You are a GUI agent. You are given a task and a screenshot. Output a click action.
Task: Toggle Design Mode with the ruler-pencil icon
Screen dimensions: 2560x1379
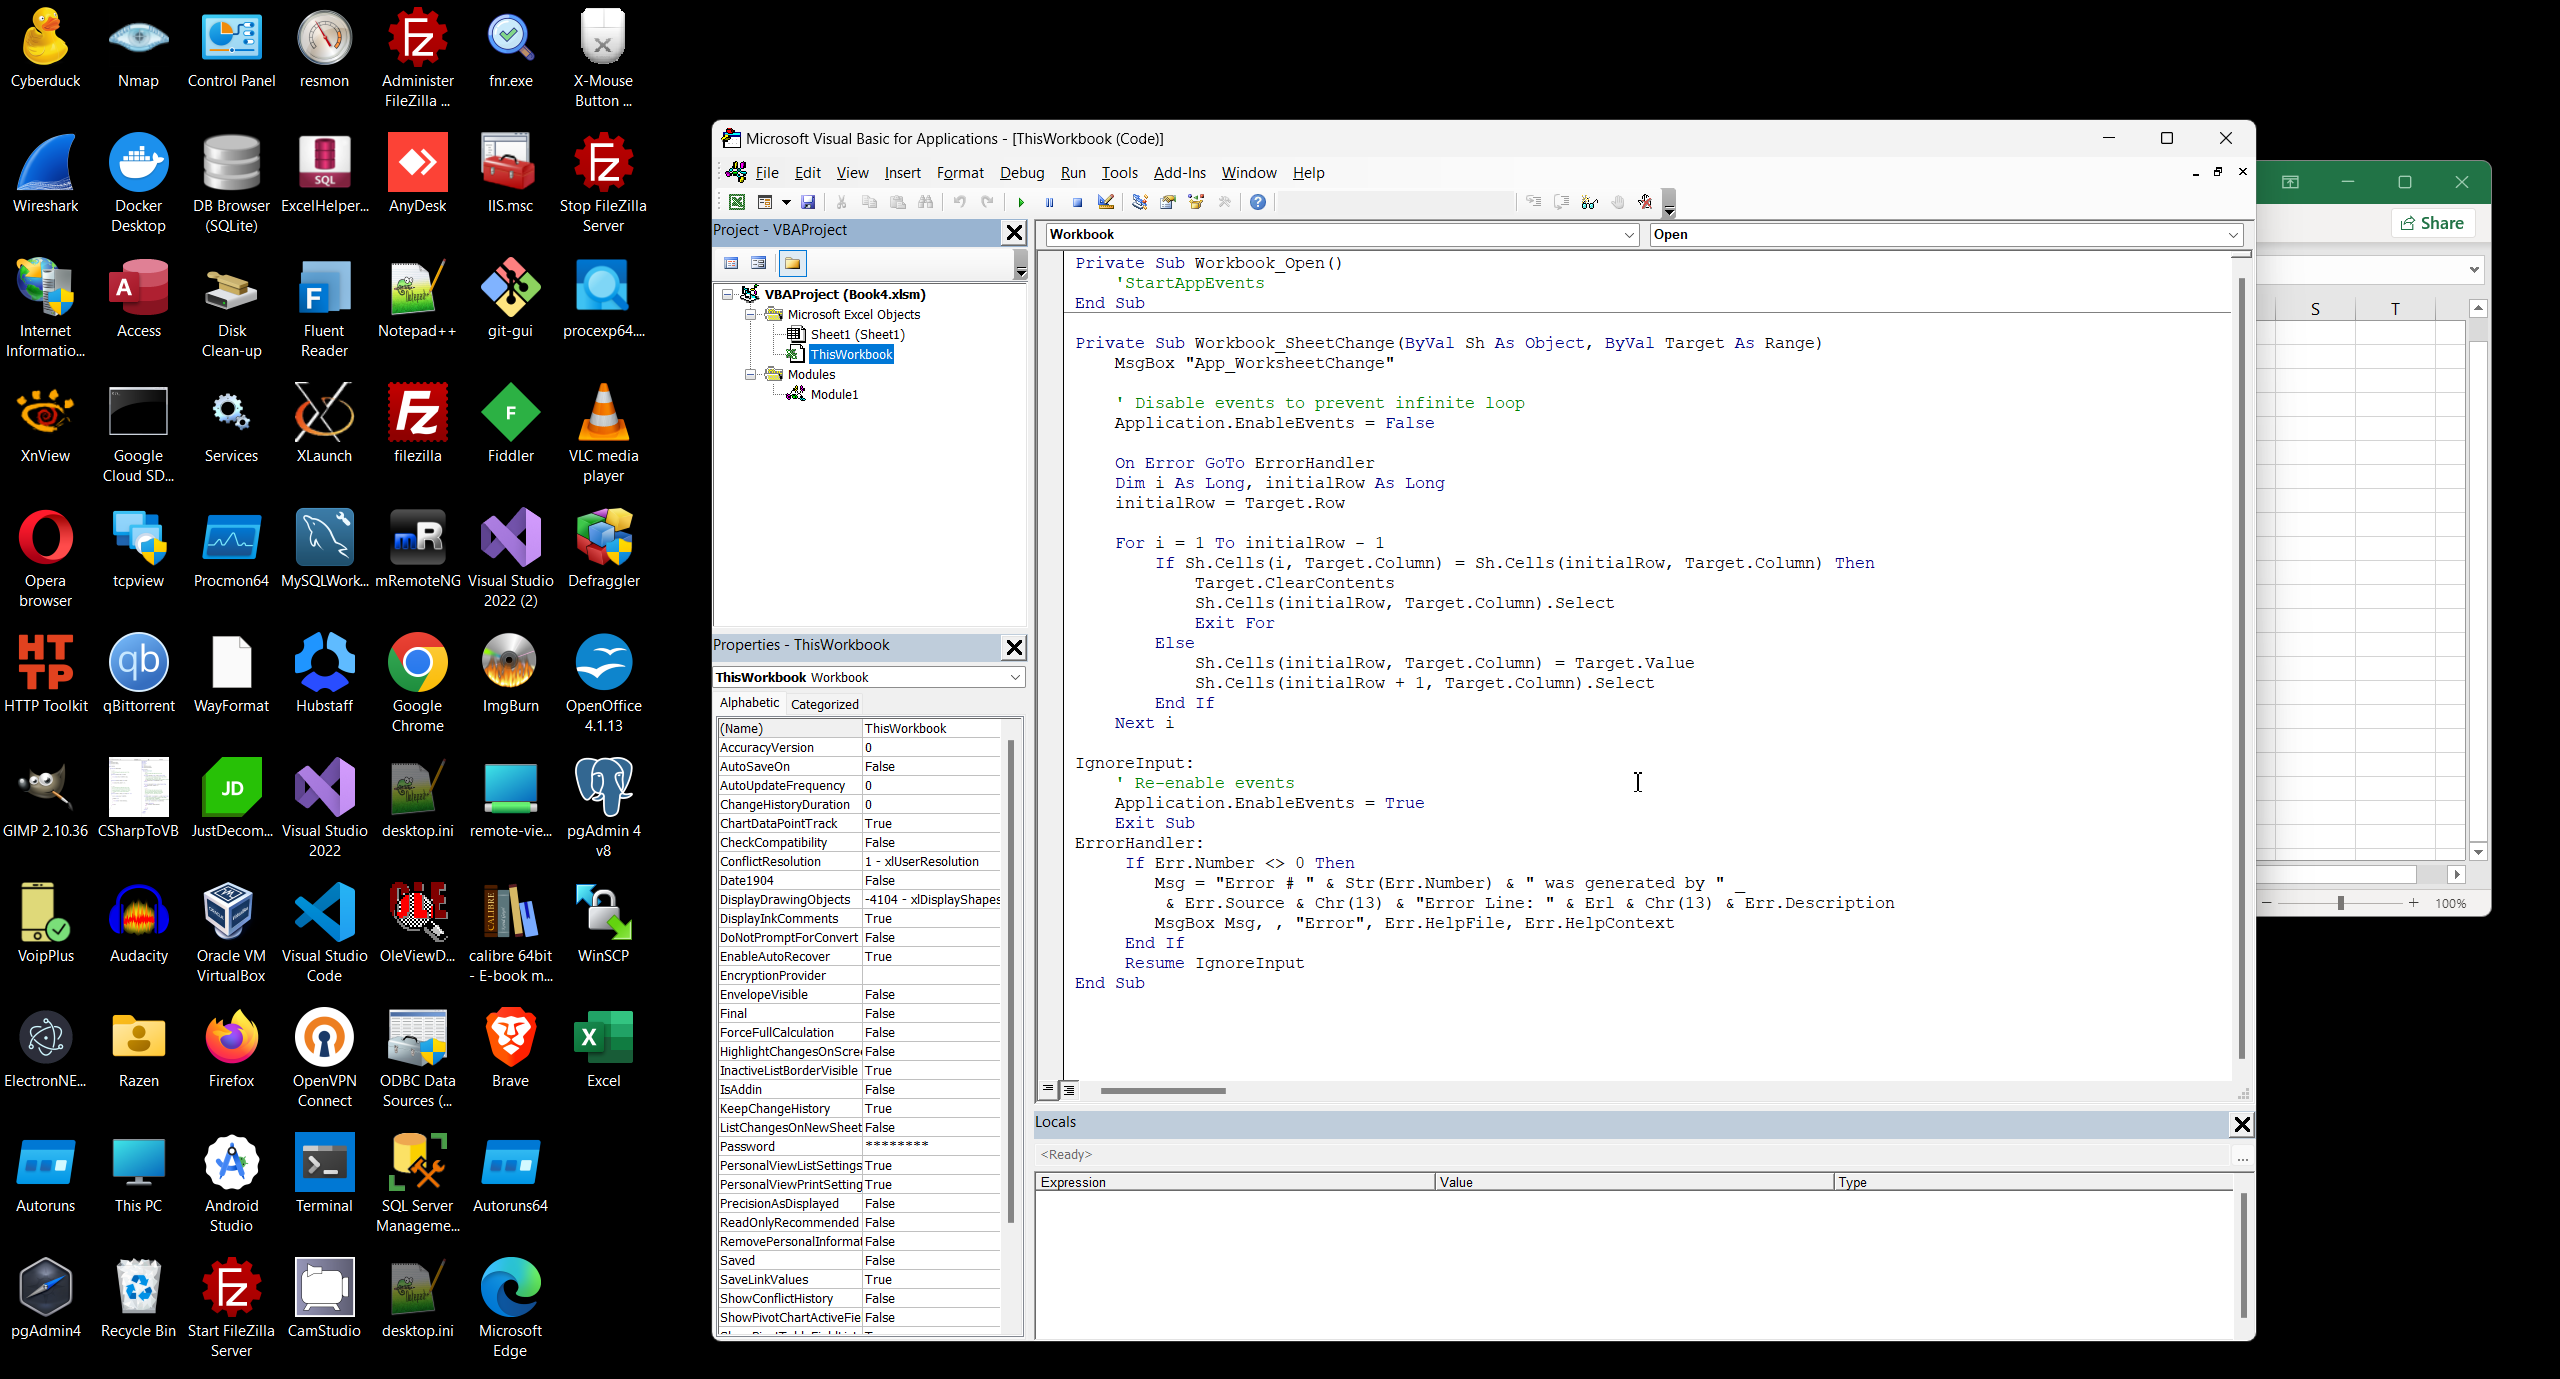pyautogui.click(x=1105, y=202)
